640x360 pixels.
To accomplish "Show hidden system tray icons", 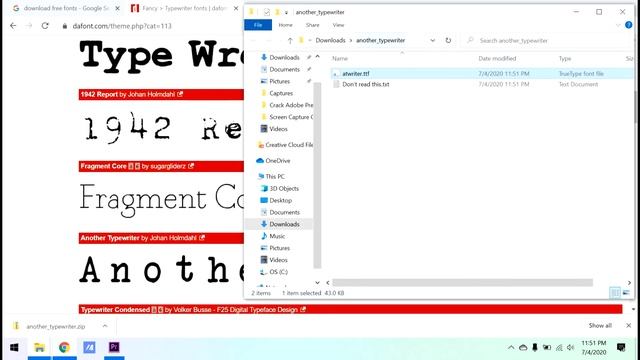I will [x=511, y=348].
